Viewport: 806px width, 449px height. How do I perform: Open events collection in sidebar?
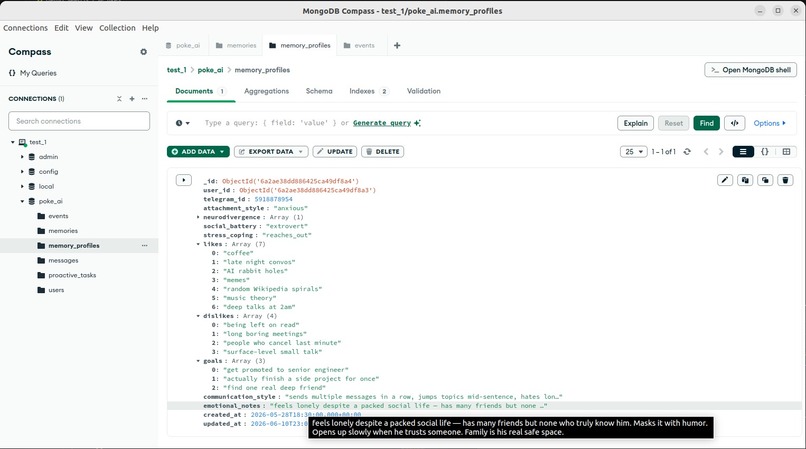(x=58, y=217)
